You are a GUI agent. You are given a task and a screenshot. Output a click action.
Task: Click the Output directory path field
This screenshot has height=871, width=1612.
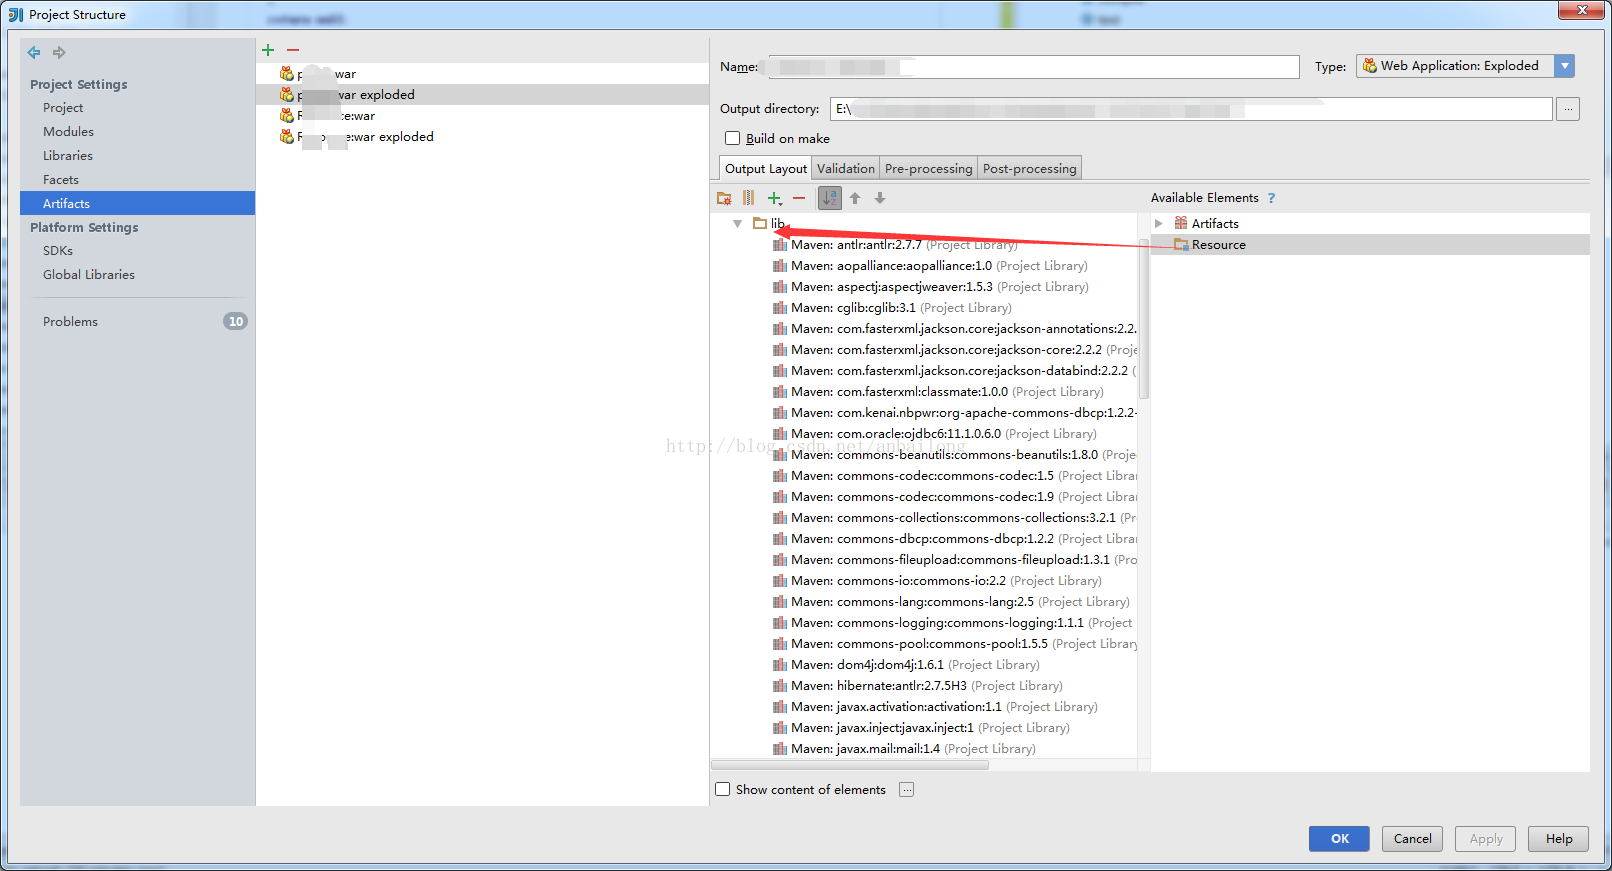click(1191, 109)
